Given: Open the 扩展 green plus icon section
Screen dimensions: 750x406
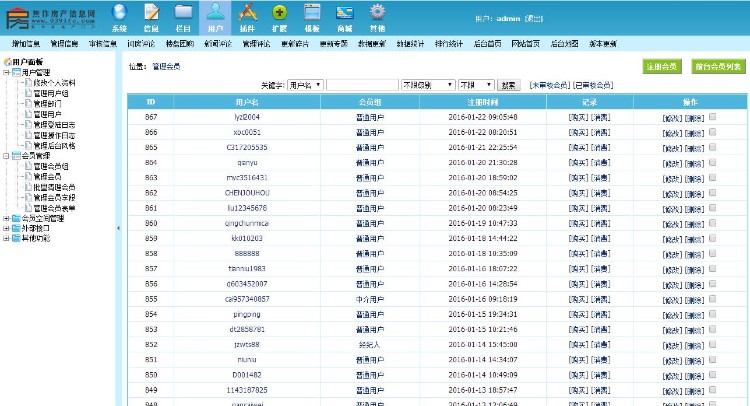Looking at the screenshot, I should click(279, 18).
